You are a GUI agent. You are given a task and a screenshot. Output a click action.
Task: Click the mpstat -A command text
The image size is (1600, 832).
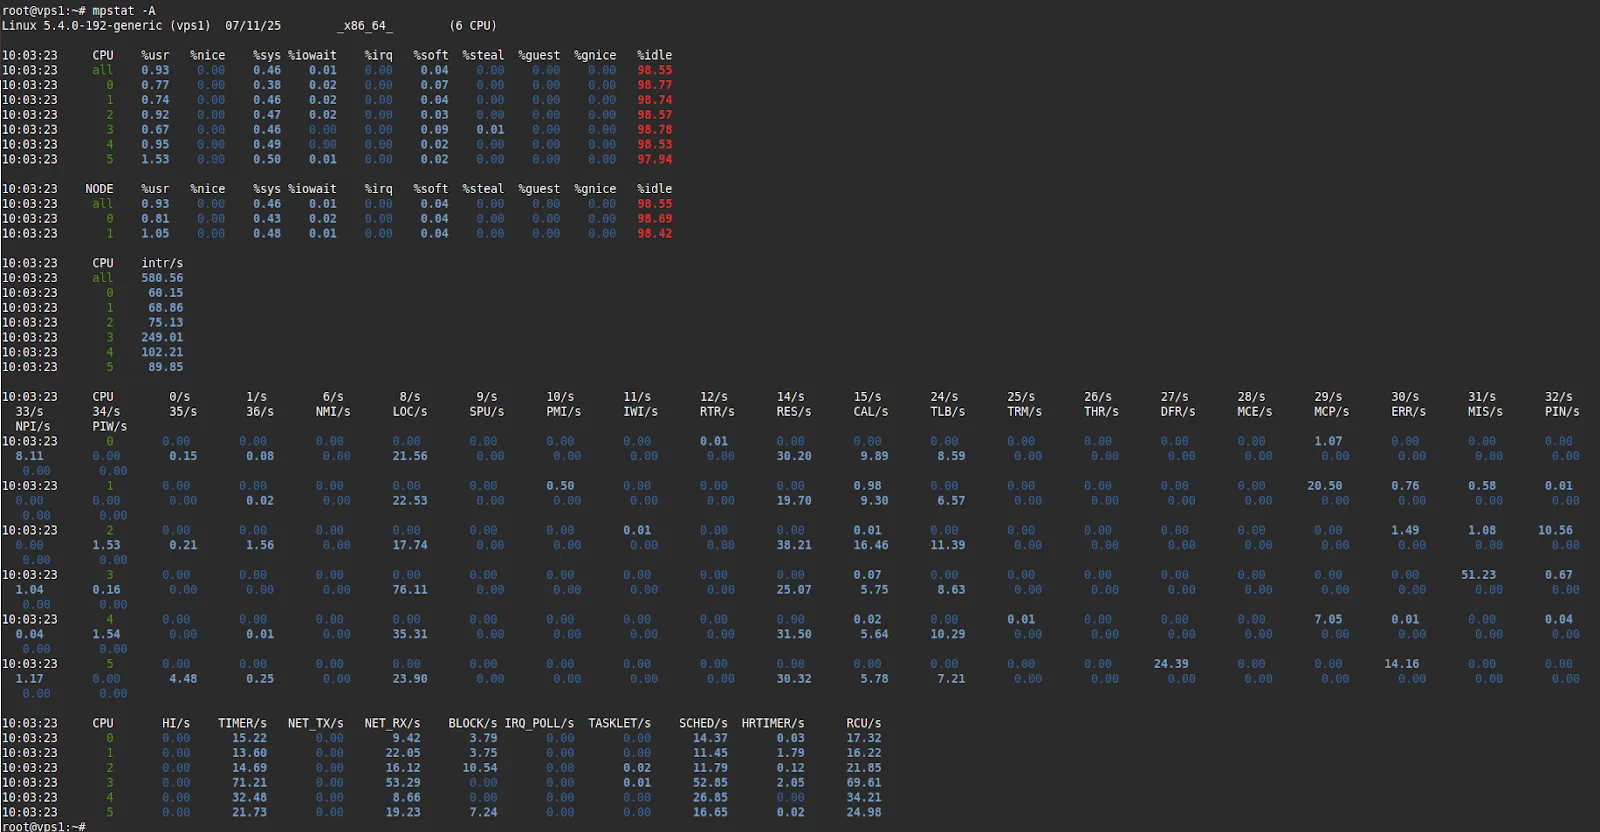124,10
